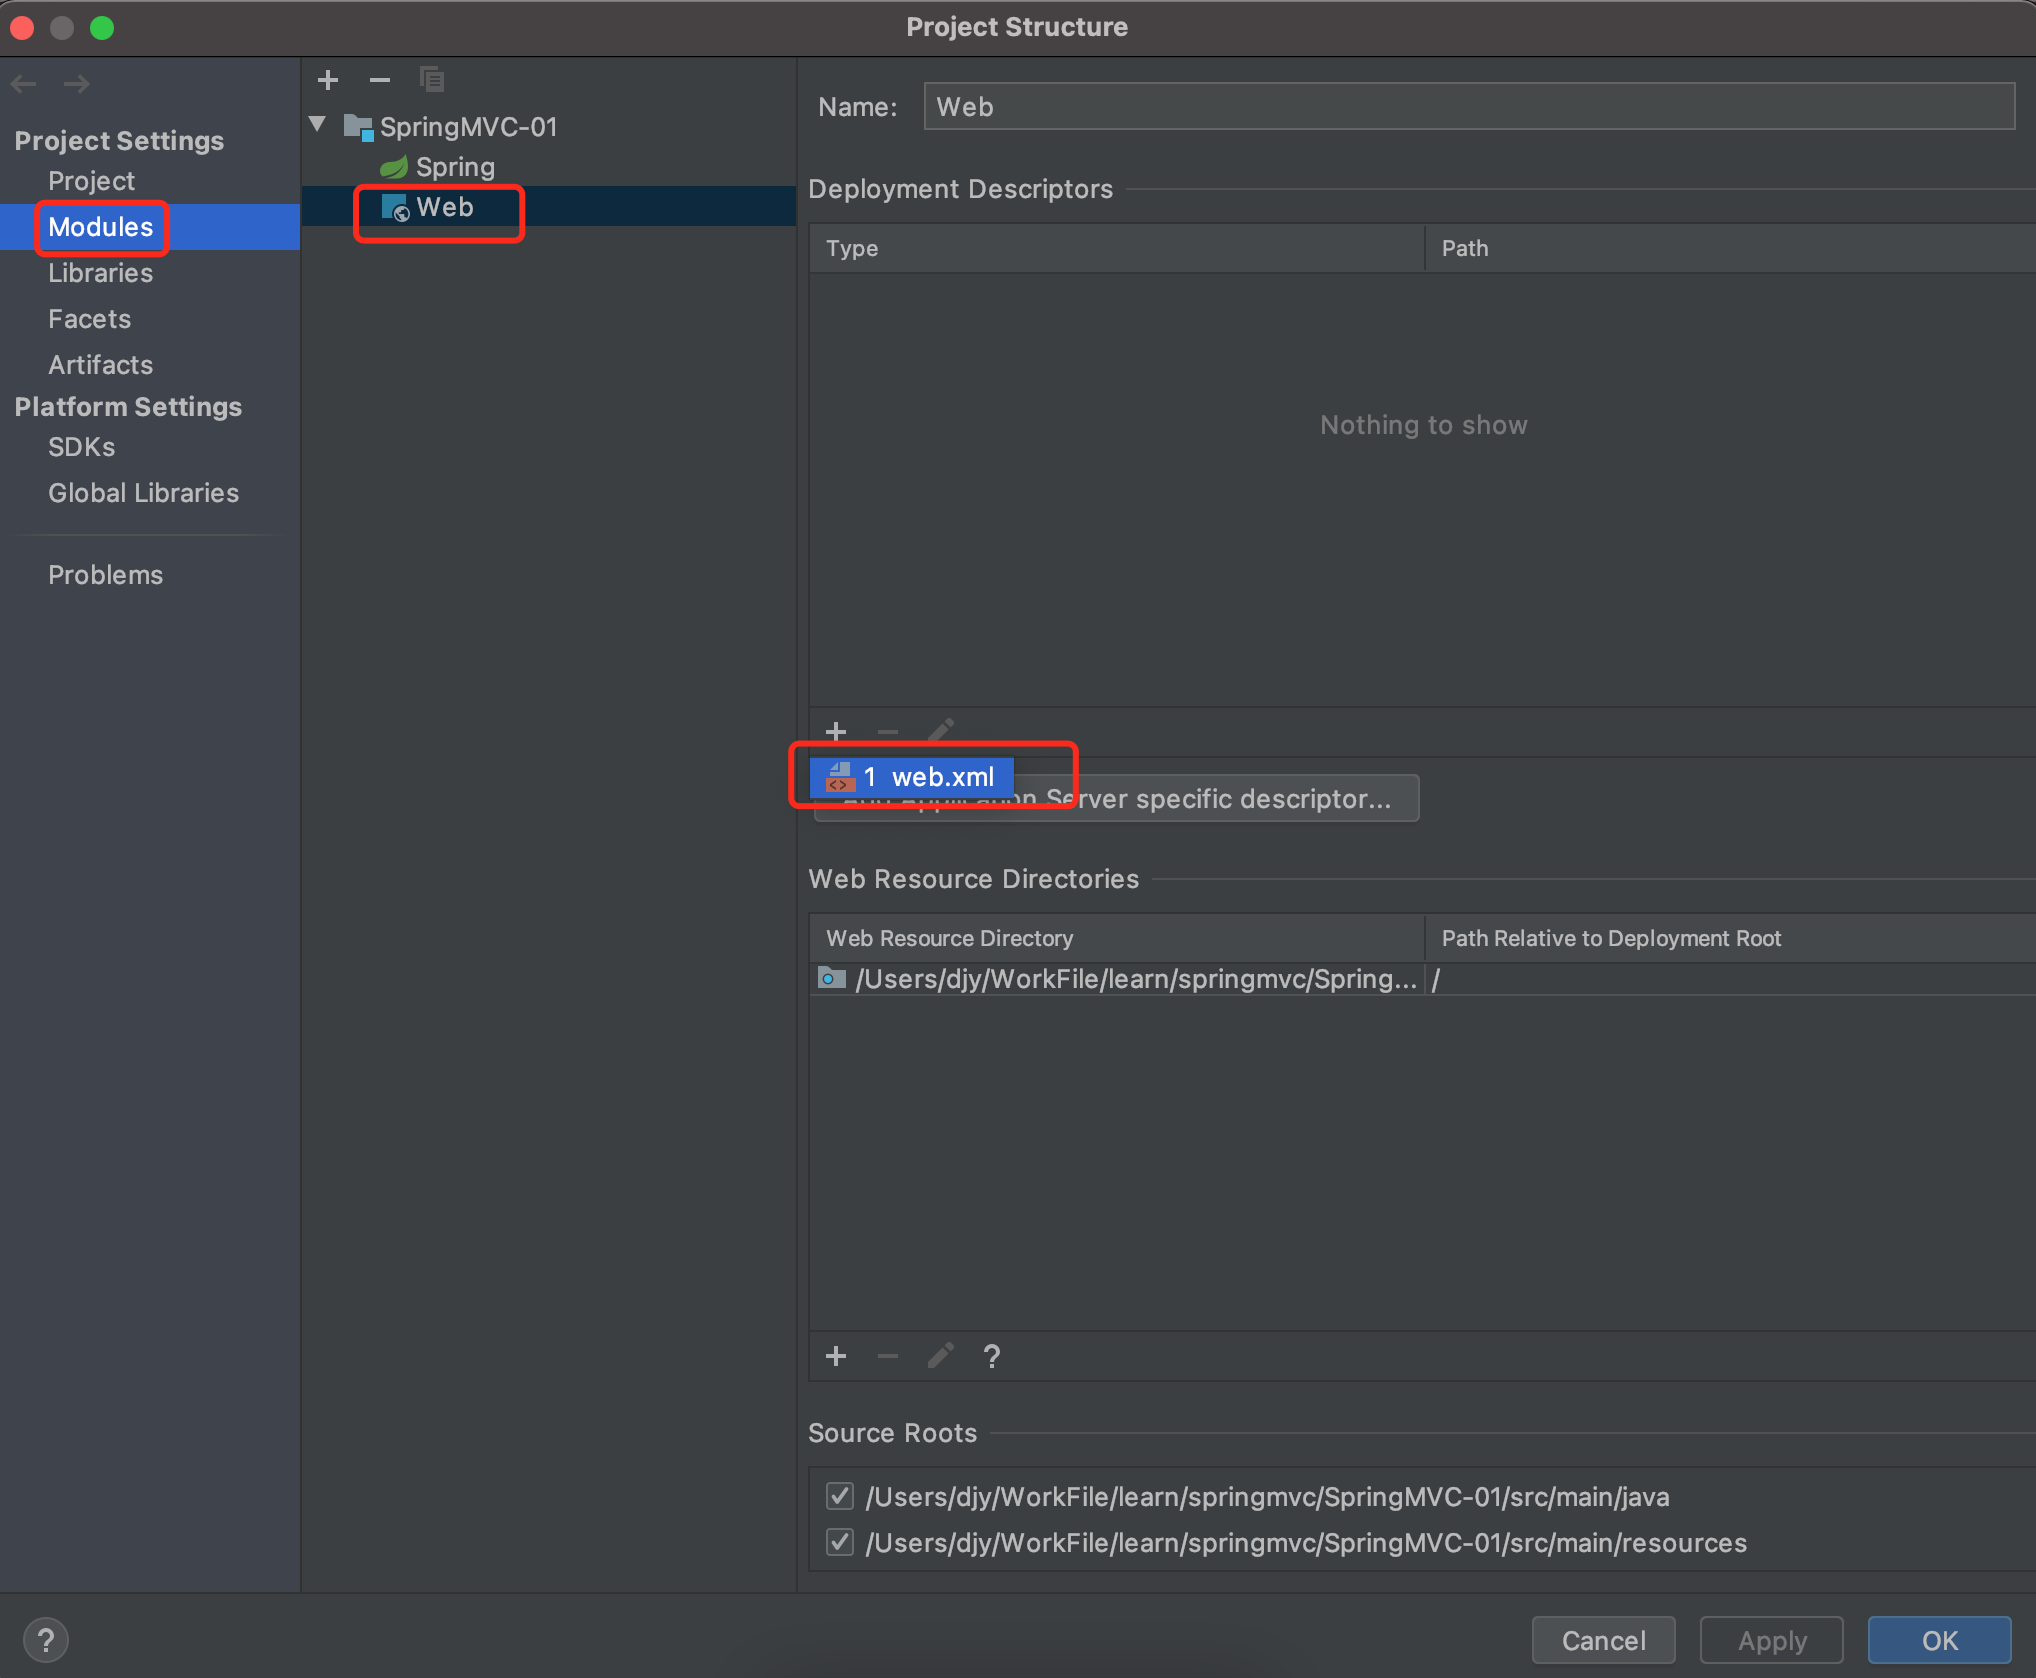Remove web resource directory with the minus icon

pyautogui.click(x=888, y=1356)
